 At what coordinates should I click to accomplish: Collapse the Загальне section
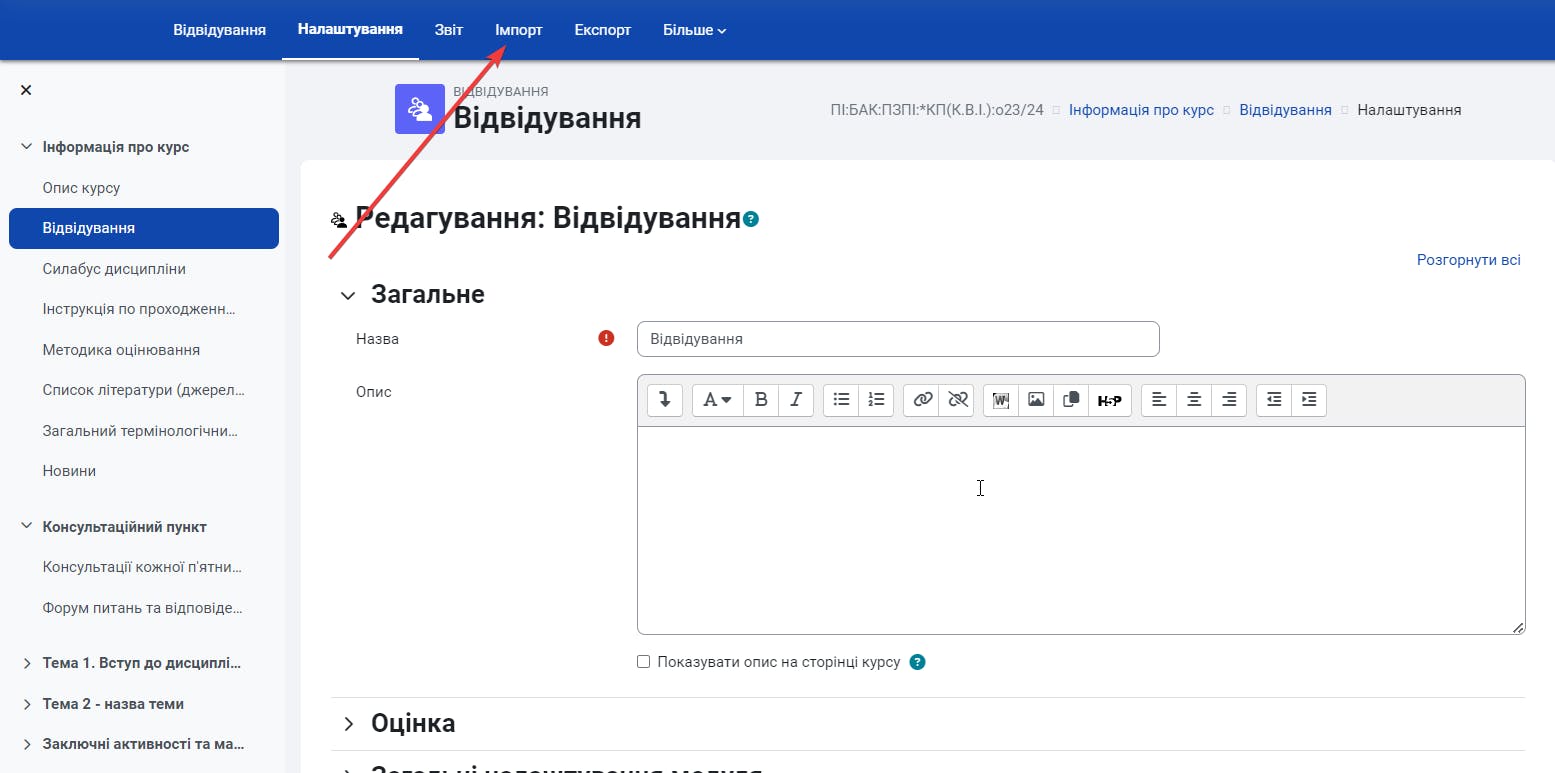pyautogui.click(x=348, y=295)
